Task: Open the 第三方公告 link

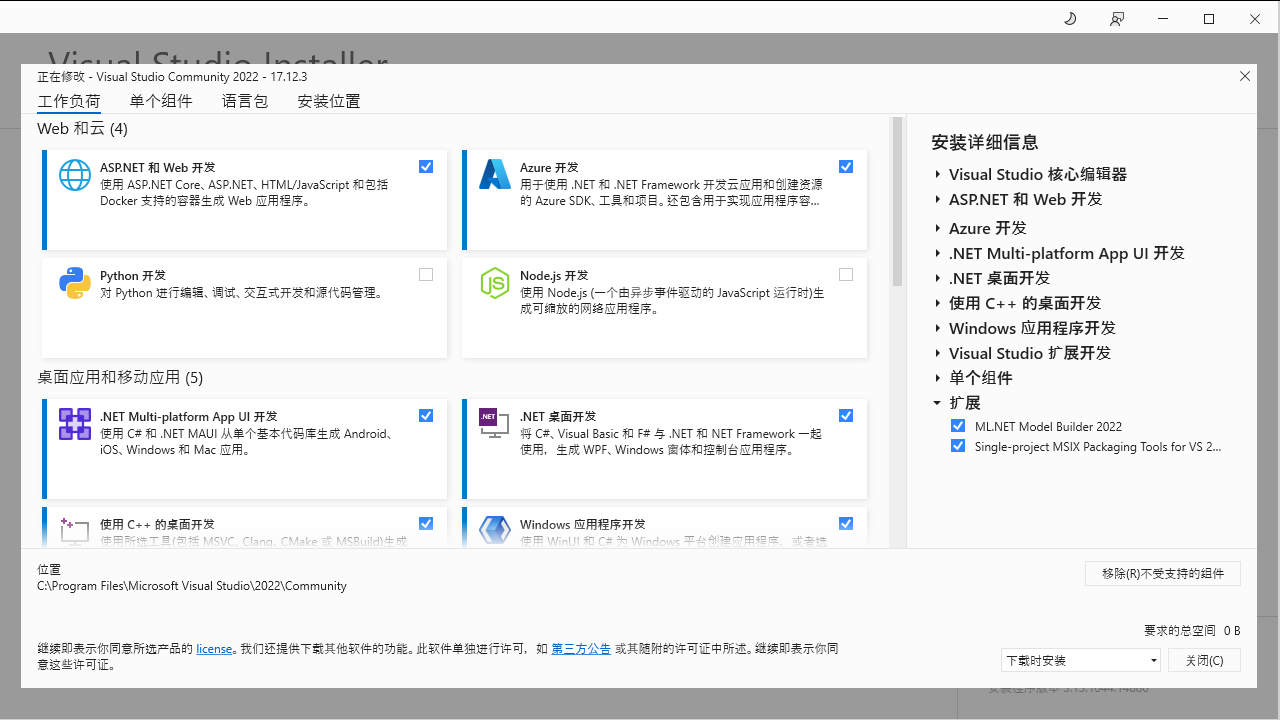Action: coord(581,649)
